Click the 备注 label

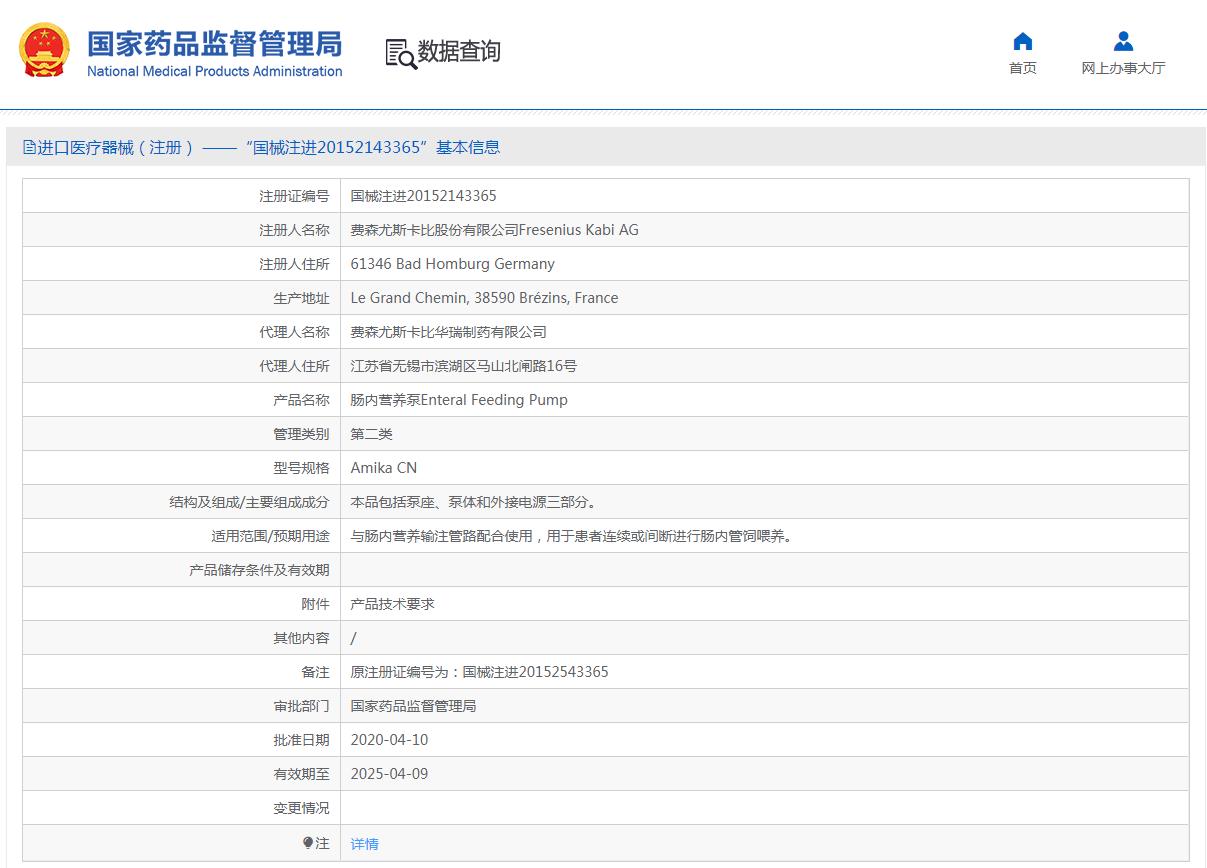[x=315, y=672]
